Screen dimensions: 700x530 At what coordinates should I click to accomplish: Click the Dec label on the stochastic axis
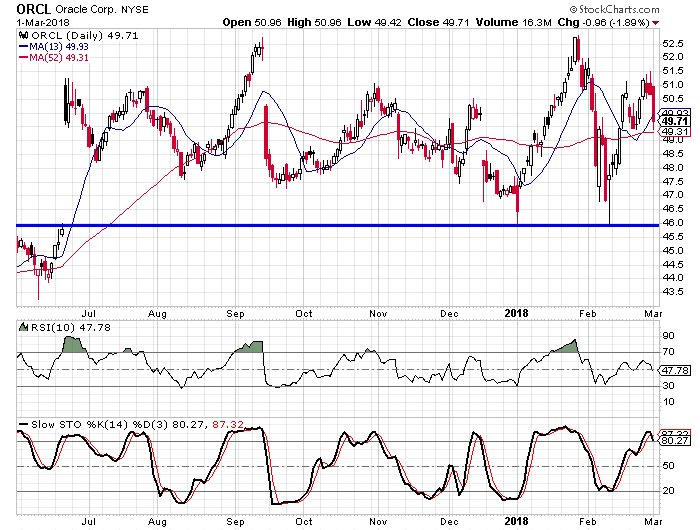pos(449,522)
